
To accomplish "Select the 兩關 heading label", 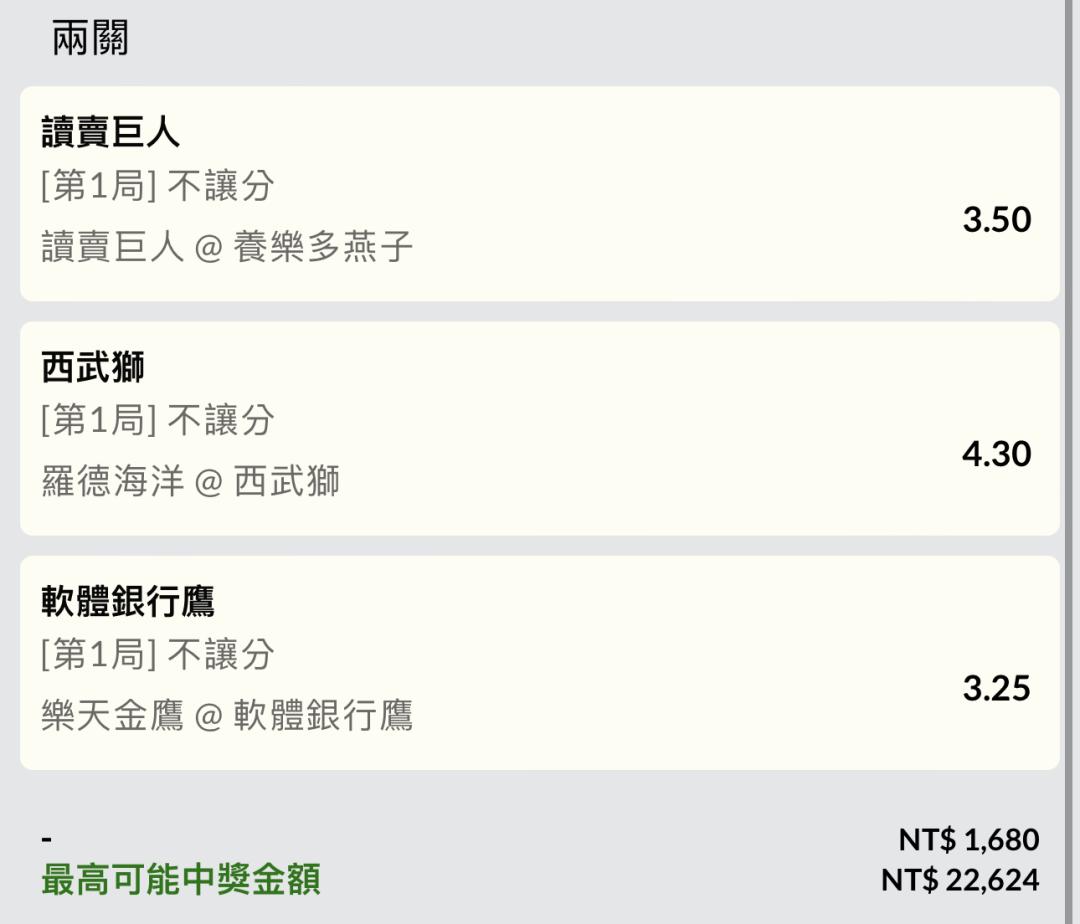I will point(90,38).
